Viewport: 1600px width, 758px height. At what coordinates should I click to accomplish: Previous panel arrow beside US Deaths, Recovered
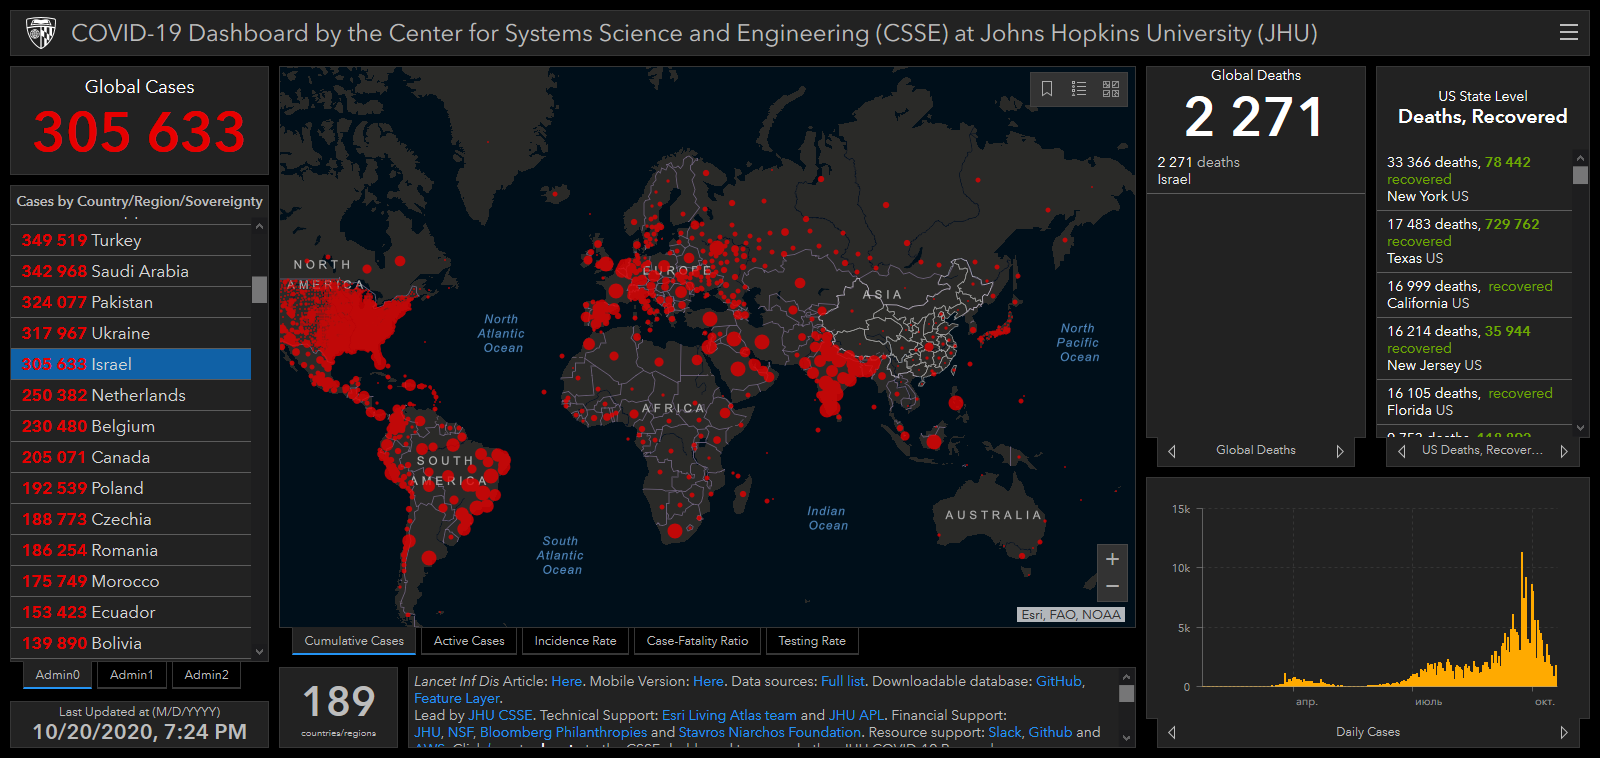coord(1402,451)
